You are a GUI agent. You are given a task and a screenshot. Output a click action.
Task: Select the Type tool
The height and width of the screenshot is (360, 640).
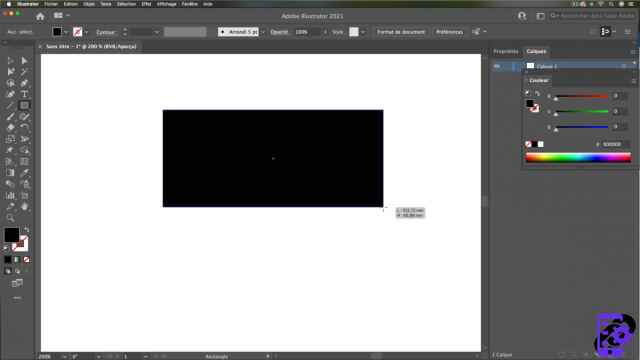point(24,94)
